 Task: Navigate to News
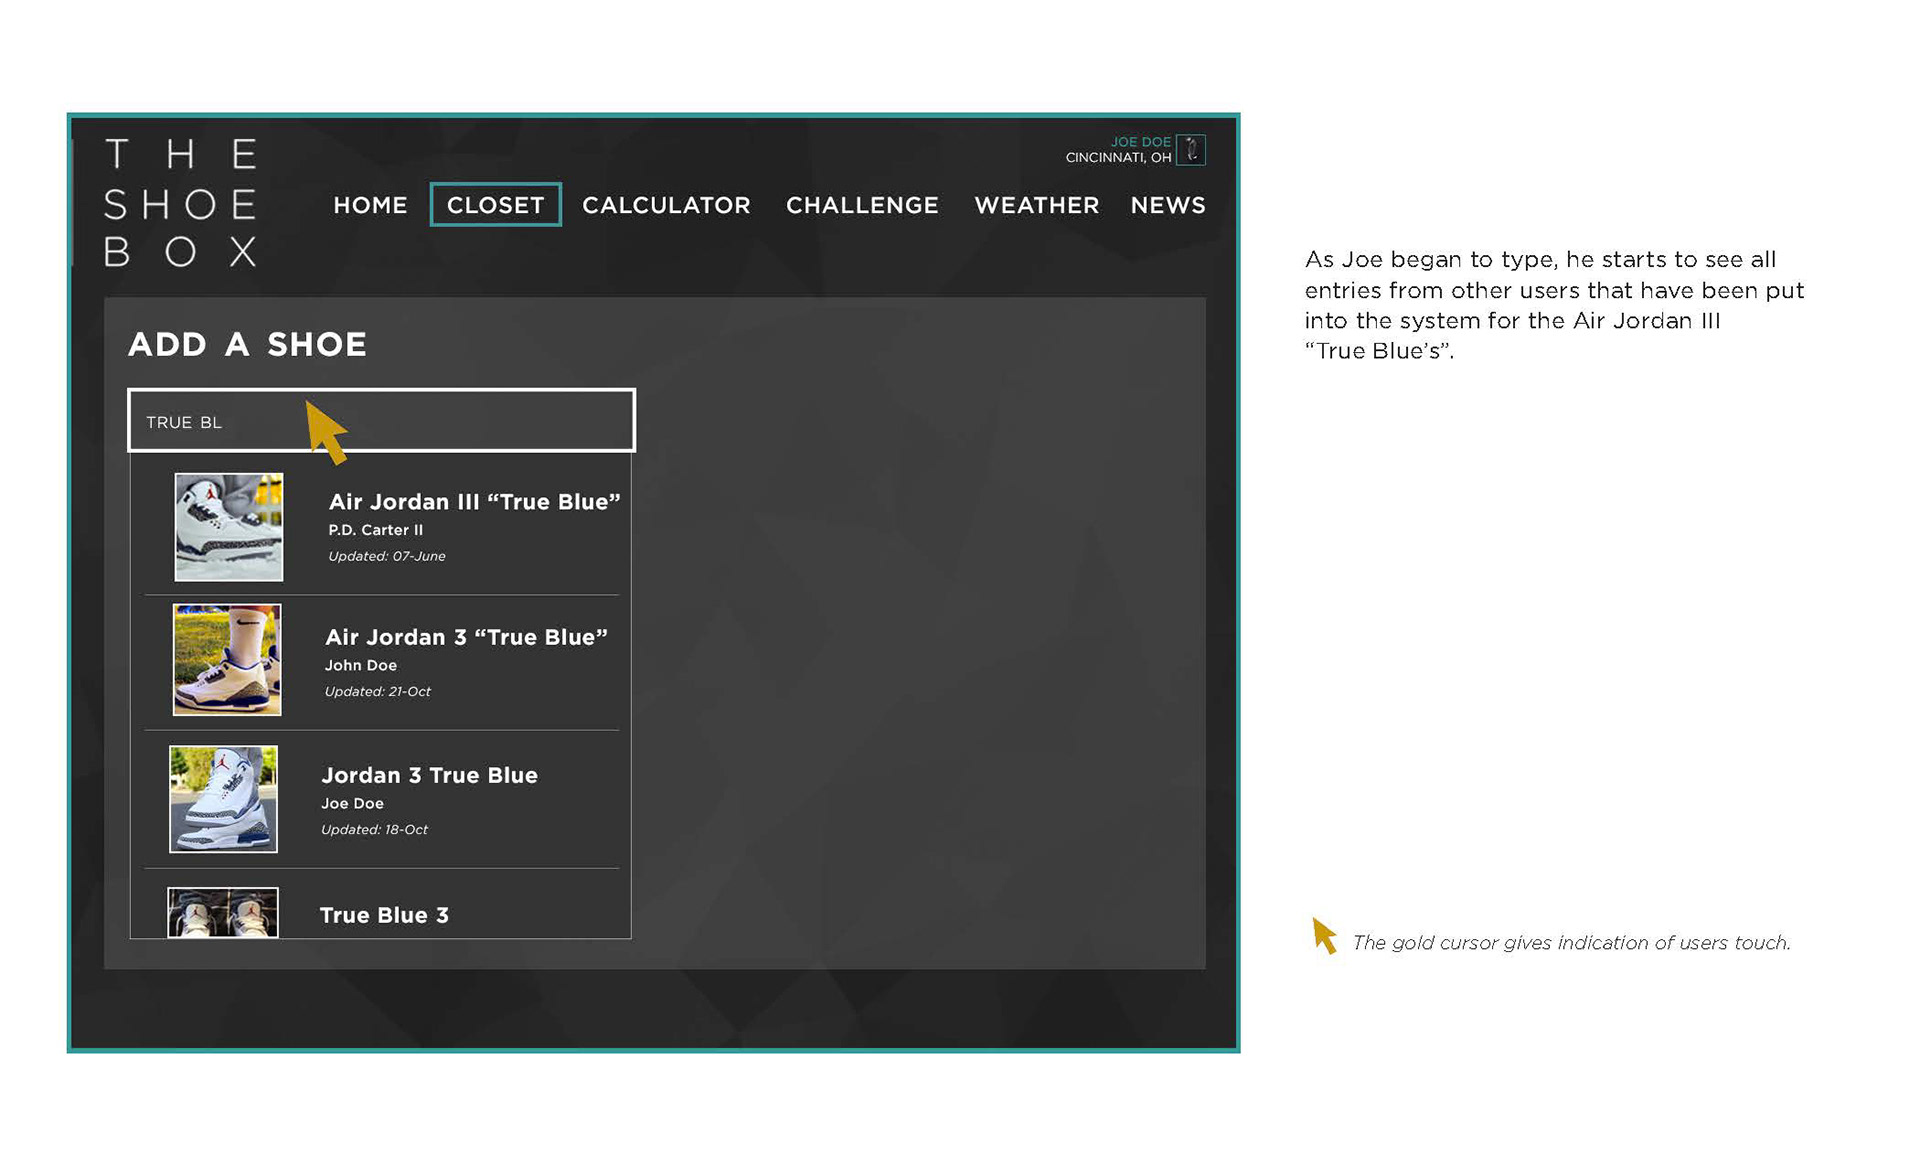point(1167,205)
